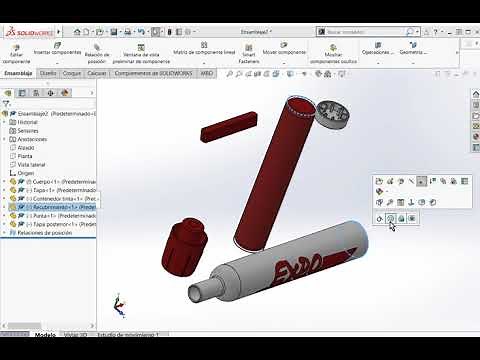480x360 pixels.
Task: Open Display Style icon in the view toolbar
Action: (290, 74)
